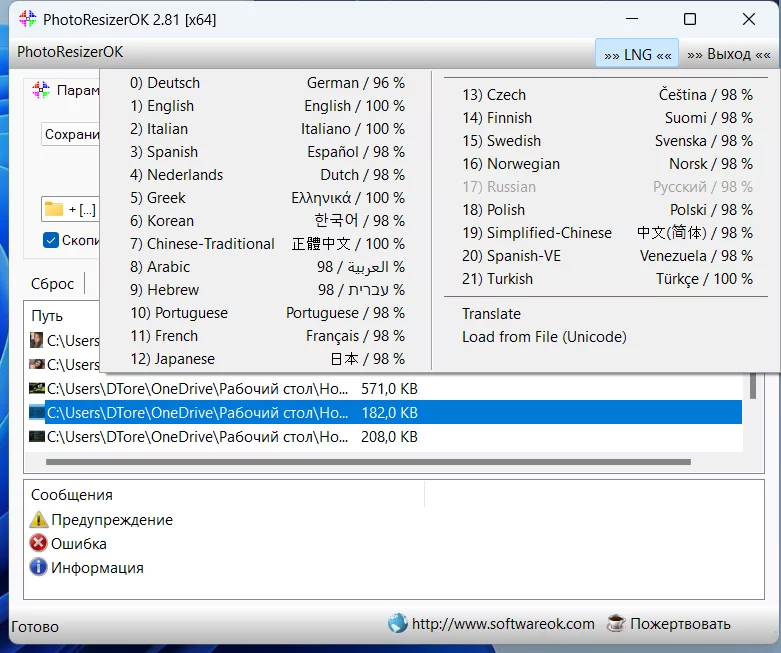Select 11) French language
The height and width of the screenshot is (653, 781).
[x=267, y=336]
